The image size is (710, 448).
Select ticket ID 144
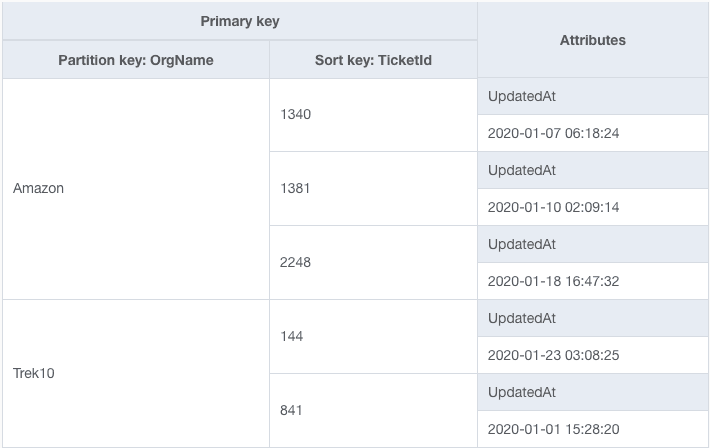coord(293,336)
